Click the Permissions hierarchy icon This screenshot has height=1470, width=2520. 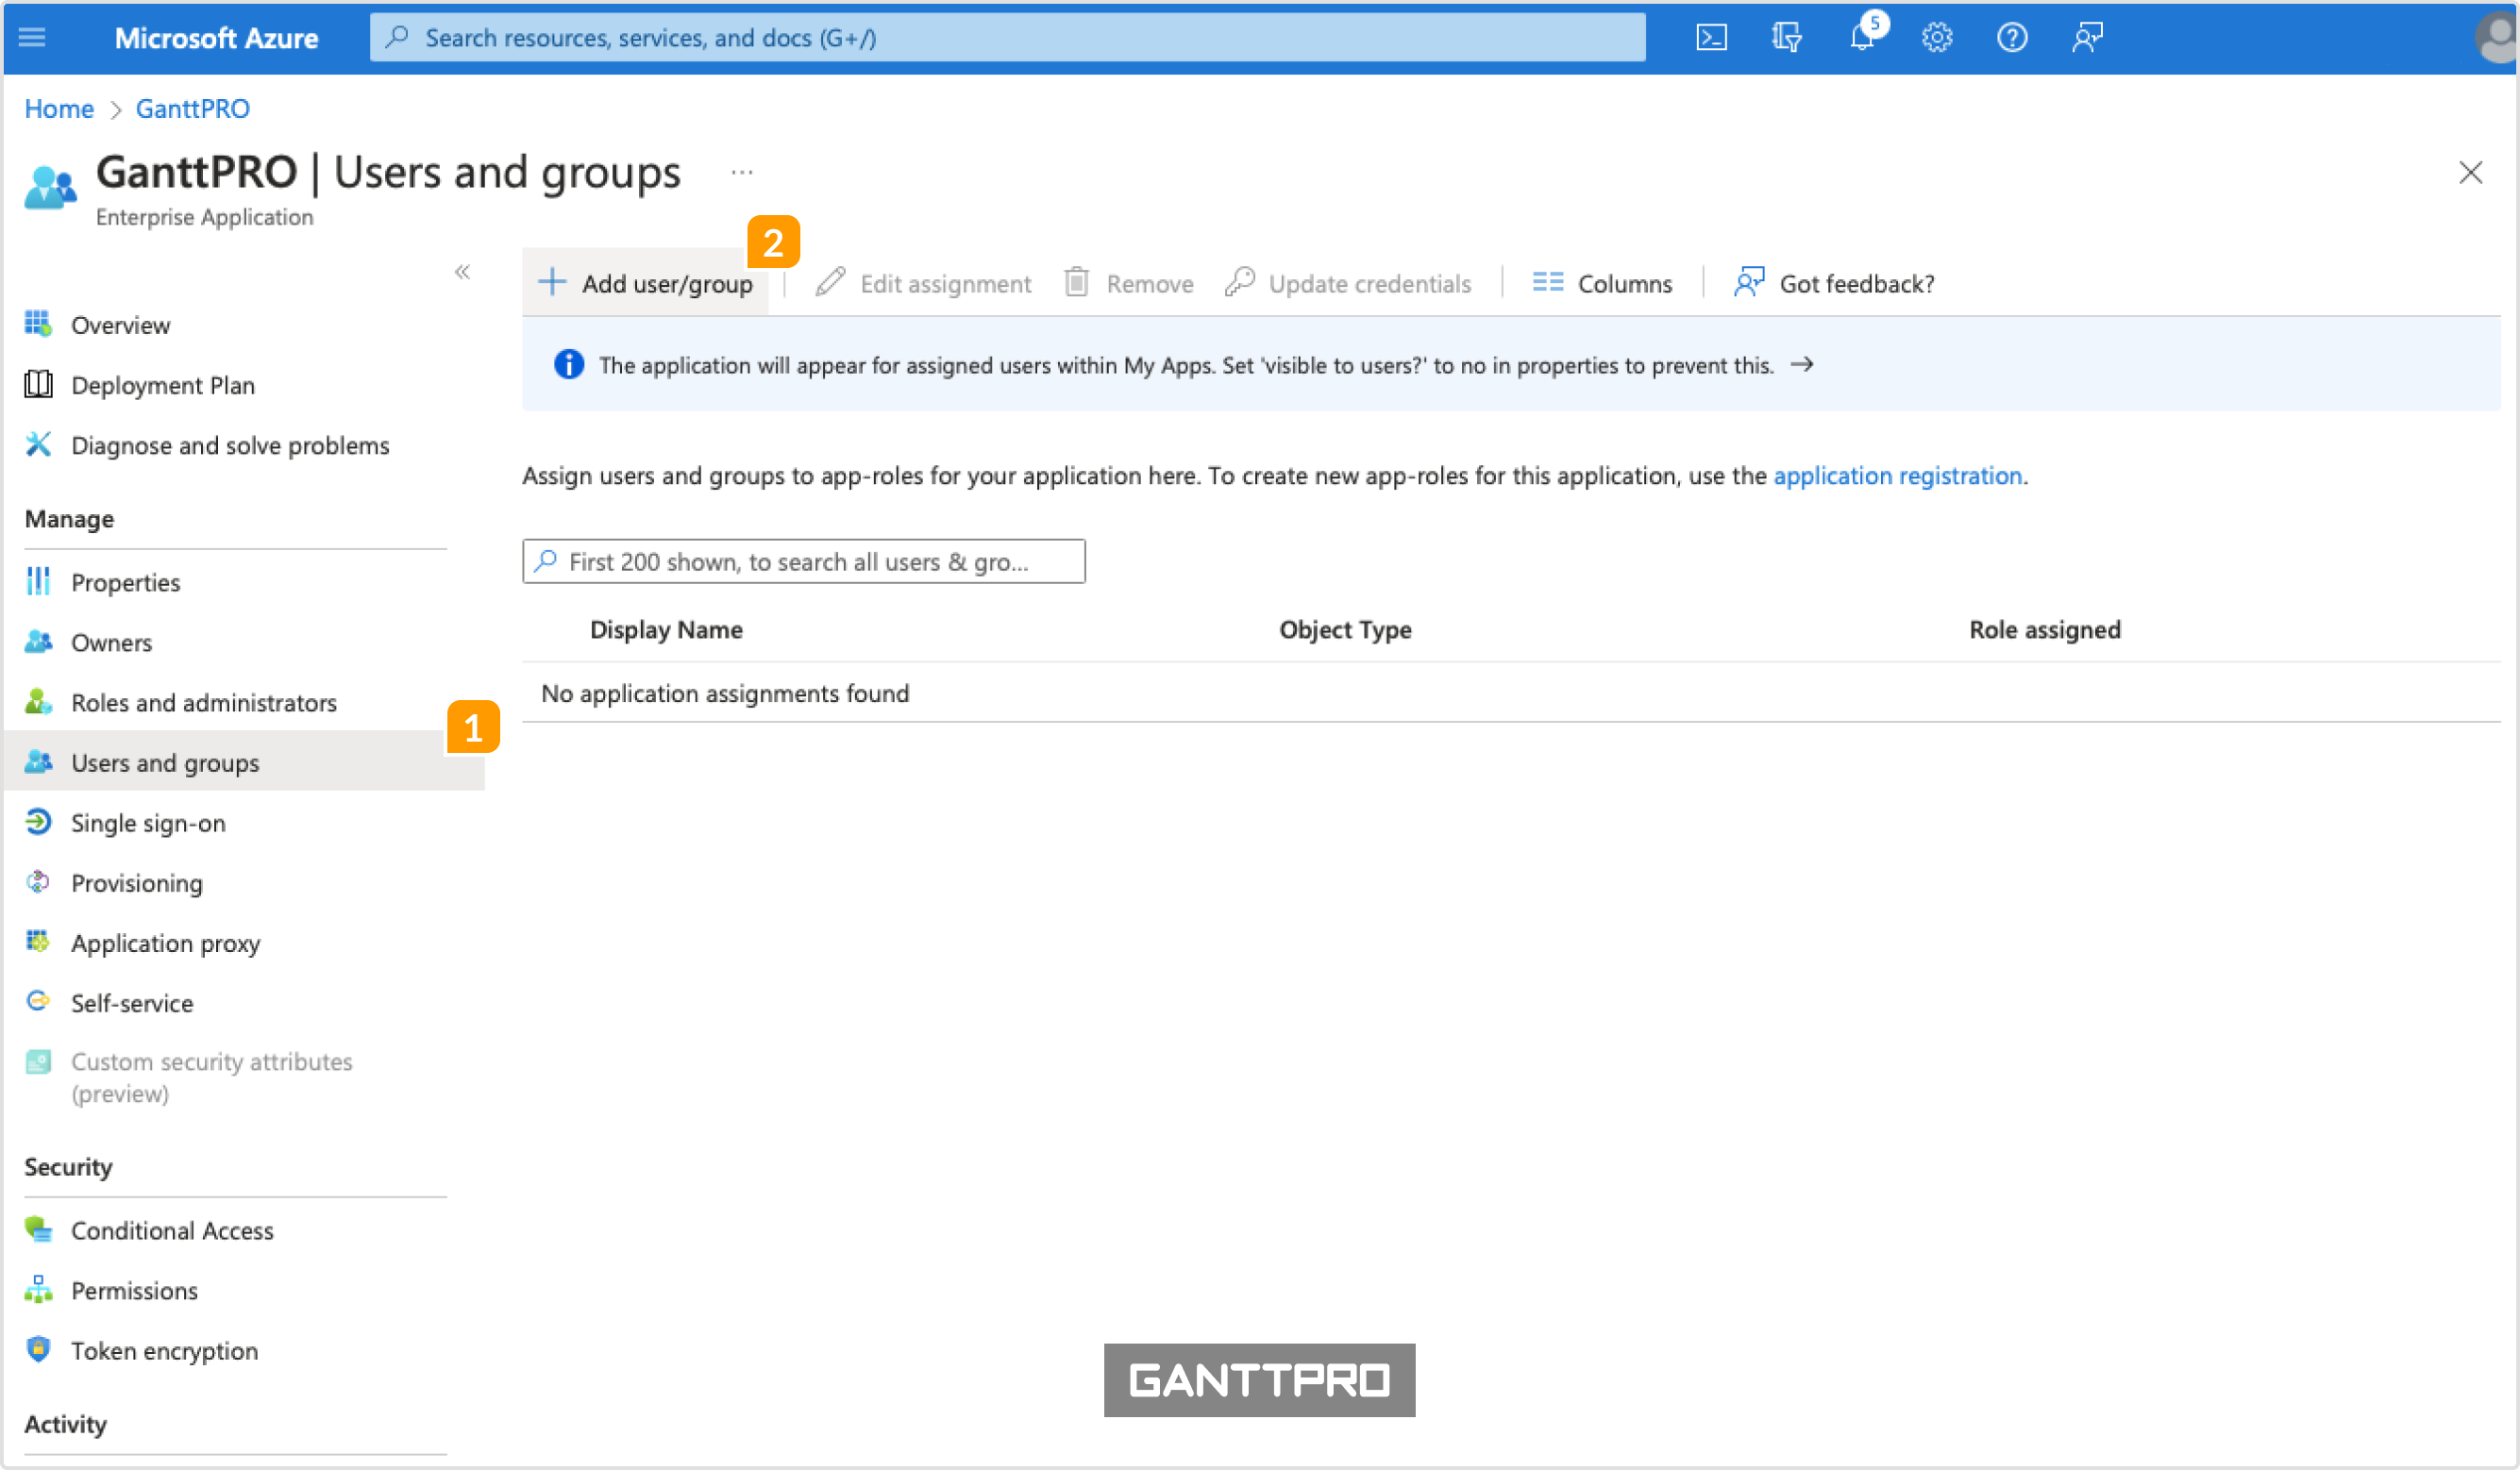38,1289
